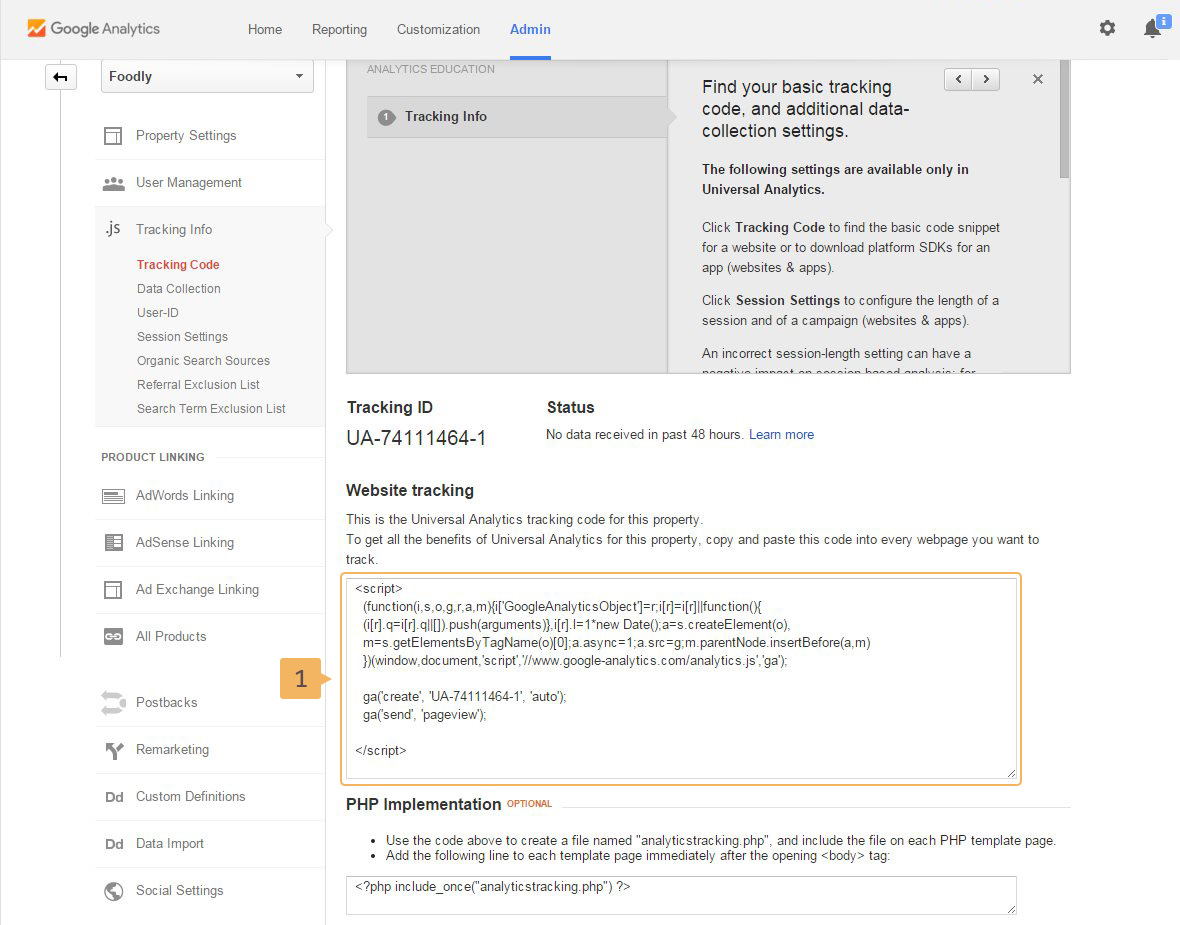The height and width of the screenshot is (925, 1180).
Task: Open the Foodly property dropdown
Action: (x=207, y=77)
